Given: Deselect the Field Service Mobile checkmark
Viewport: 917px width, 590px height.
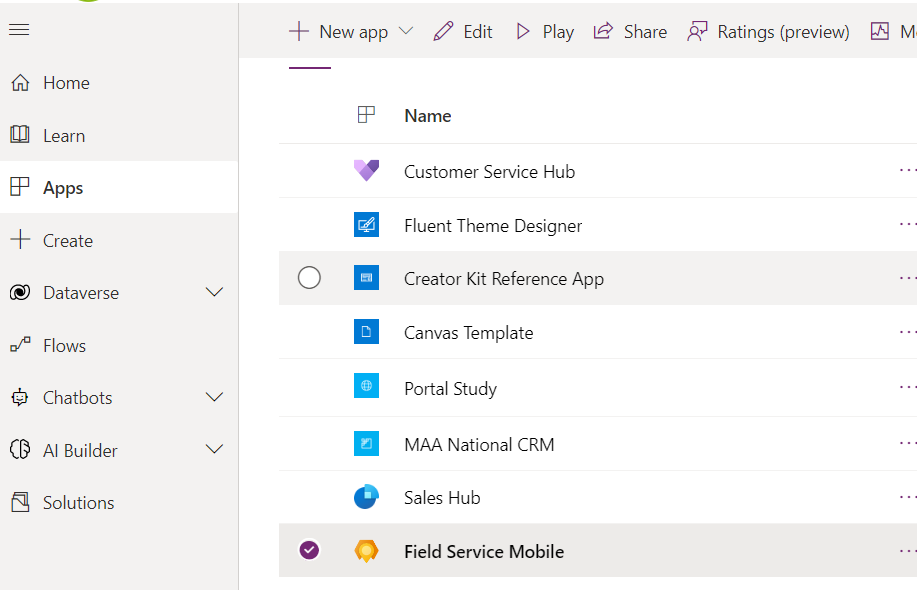Looking at the screenshot, I should pos(309,550).
